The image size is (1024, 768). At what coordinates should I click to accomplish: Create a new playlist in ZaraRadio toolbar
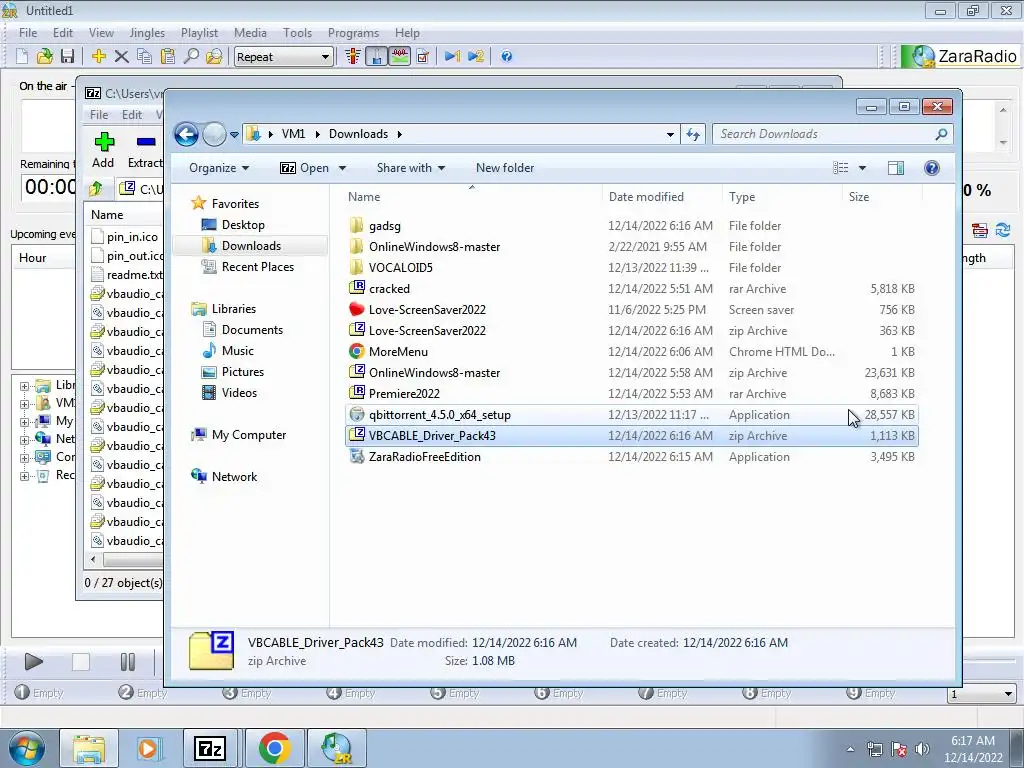pos(22,57)
